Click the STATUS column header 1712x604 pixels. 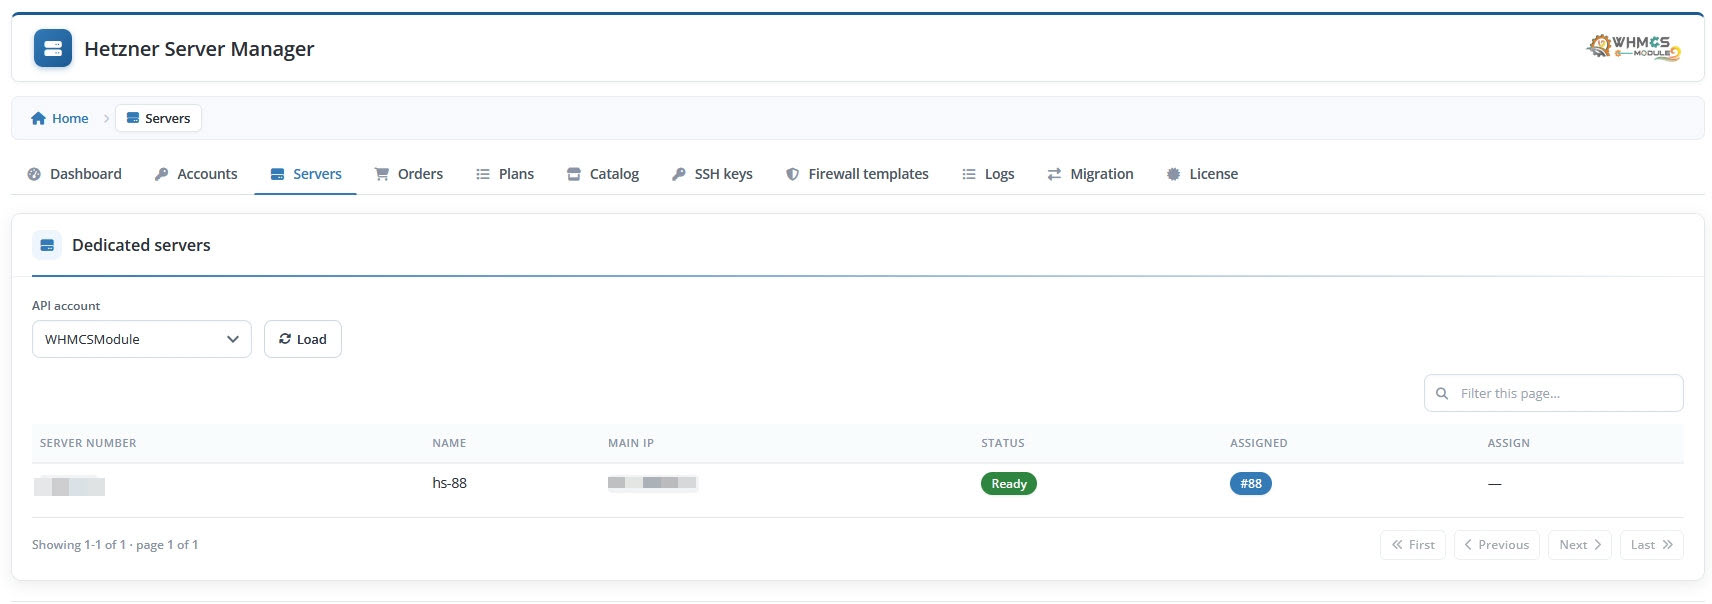(x=1003, y=443)
